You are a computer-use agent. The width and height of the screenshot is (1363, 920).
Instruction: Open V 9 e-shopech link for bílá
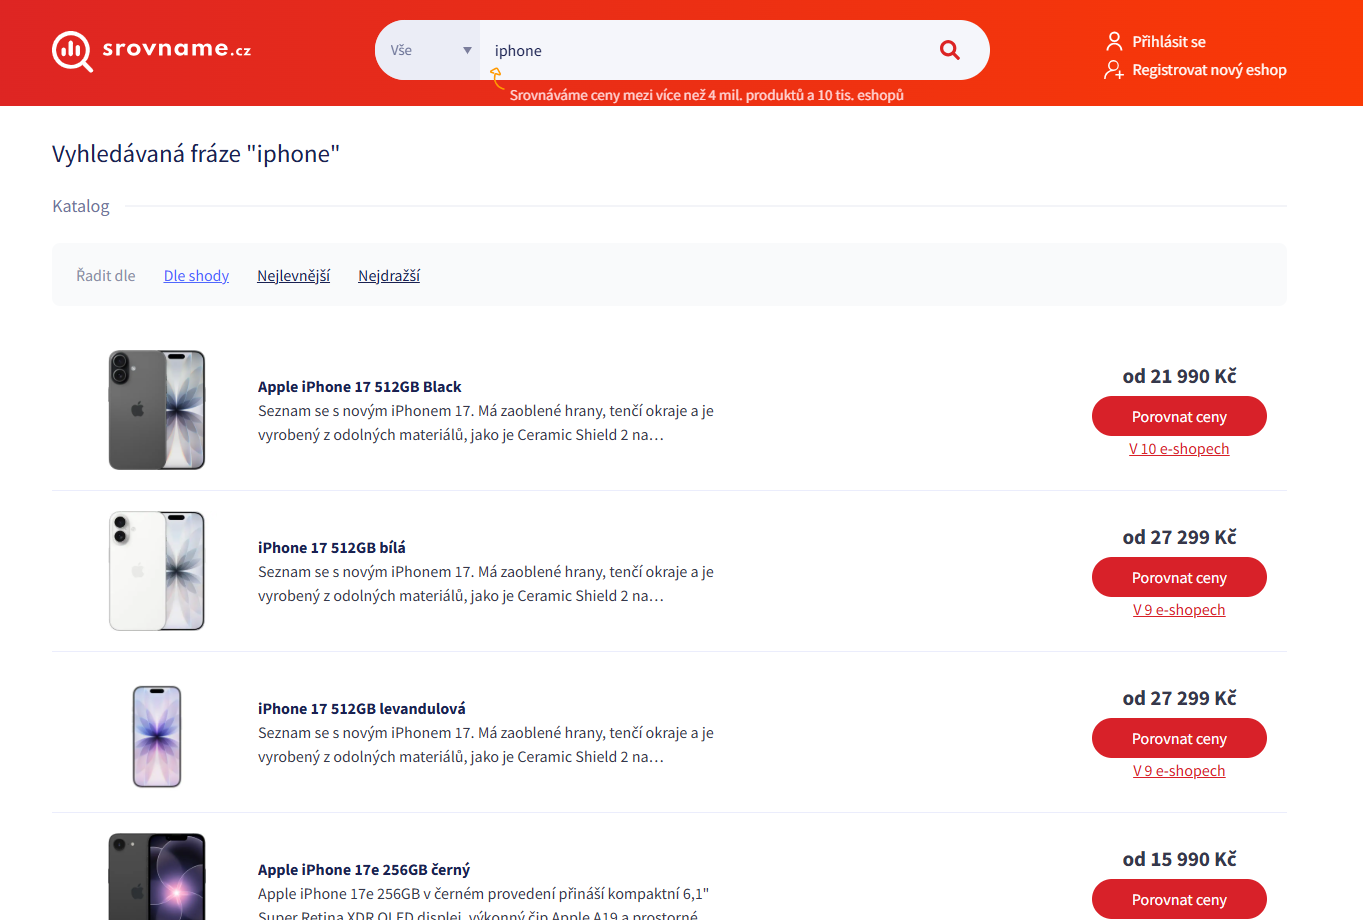pyautogui.click(x=1179, y=610)
